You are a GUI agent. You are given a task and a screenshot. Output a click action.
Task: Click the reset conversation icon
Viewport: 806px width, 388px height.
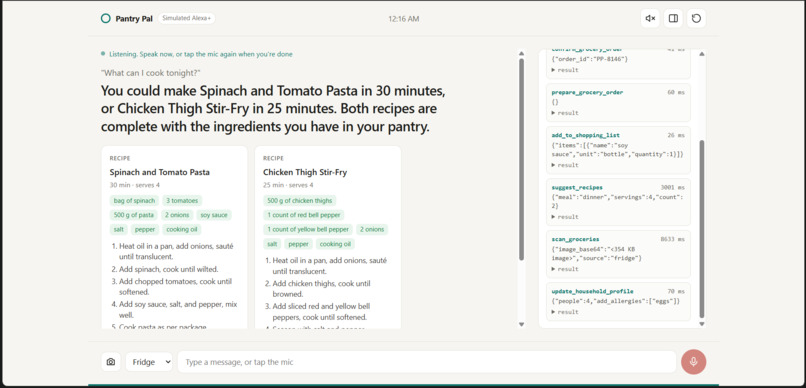[696, 19]
